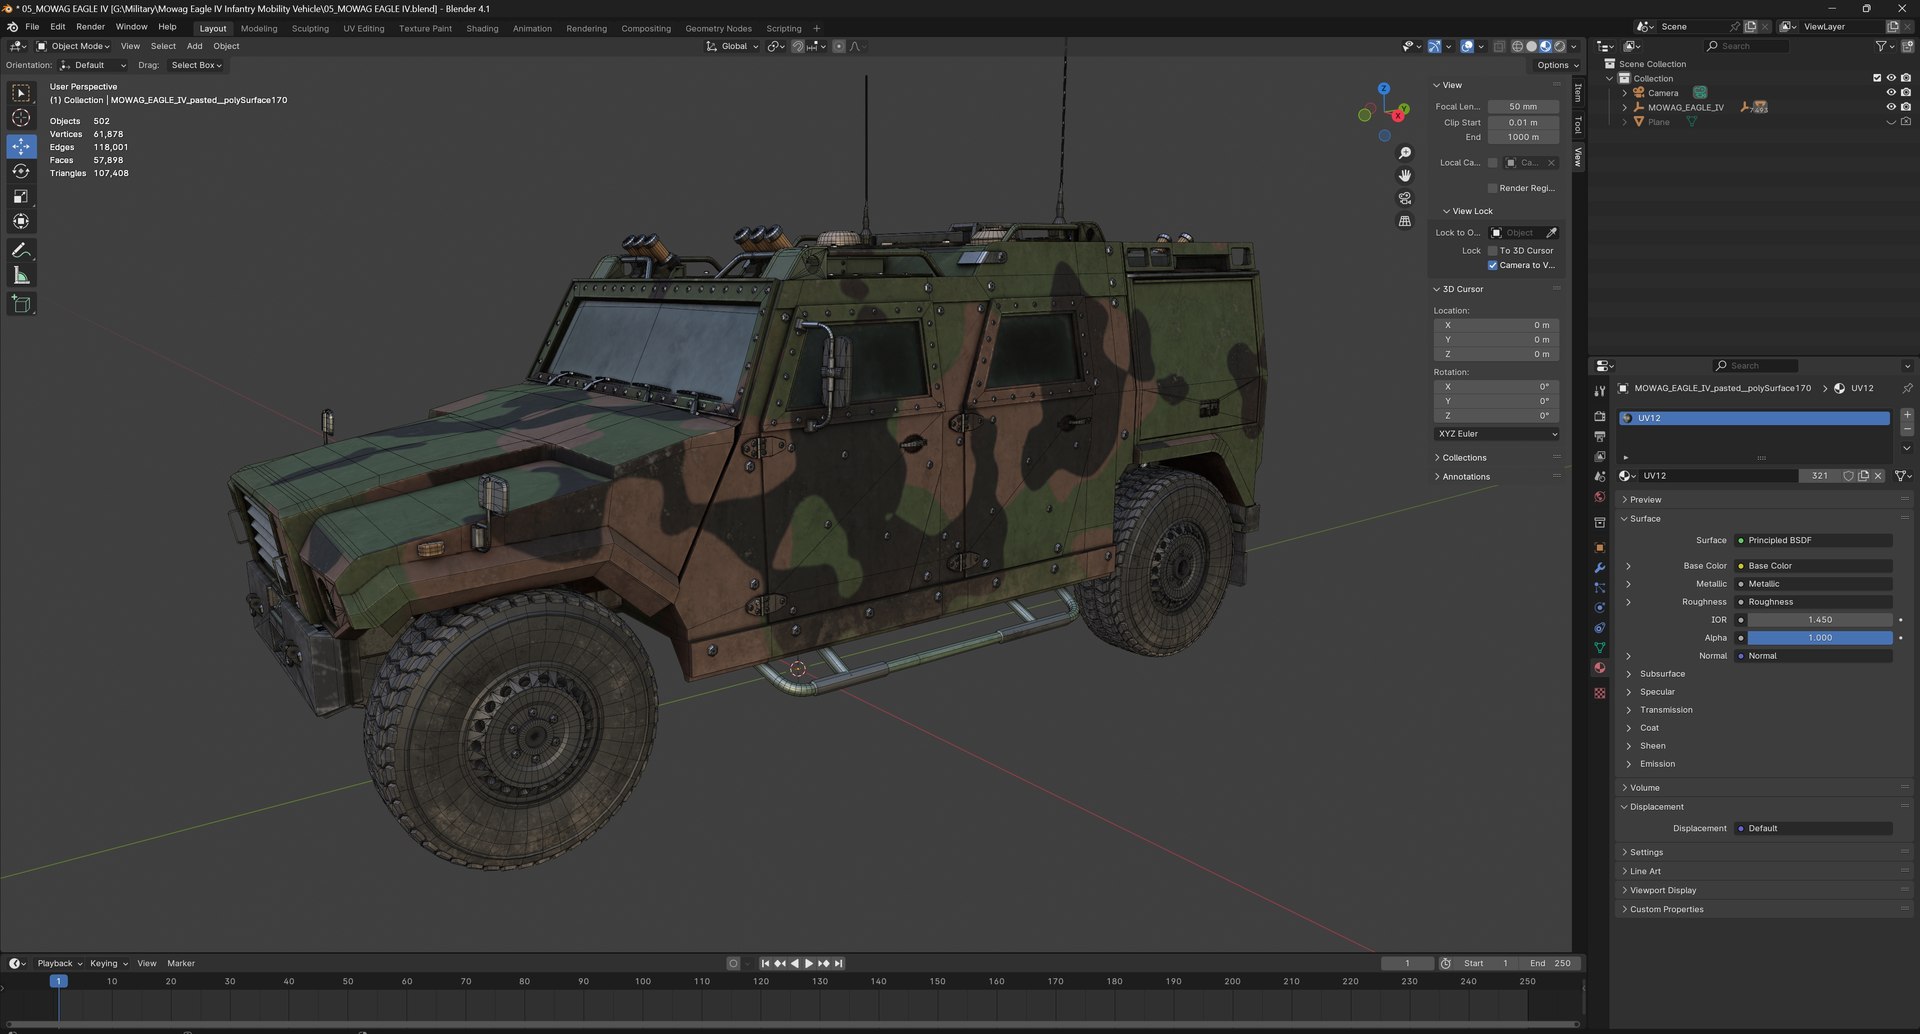Screen dimensions: 1920x1034
Task: Switch to solid viewport shading
Action: [x=1531, y=46]
